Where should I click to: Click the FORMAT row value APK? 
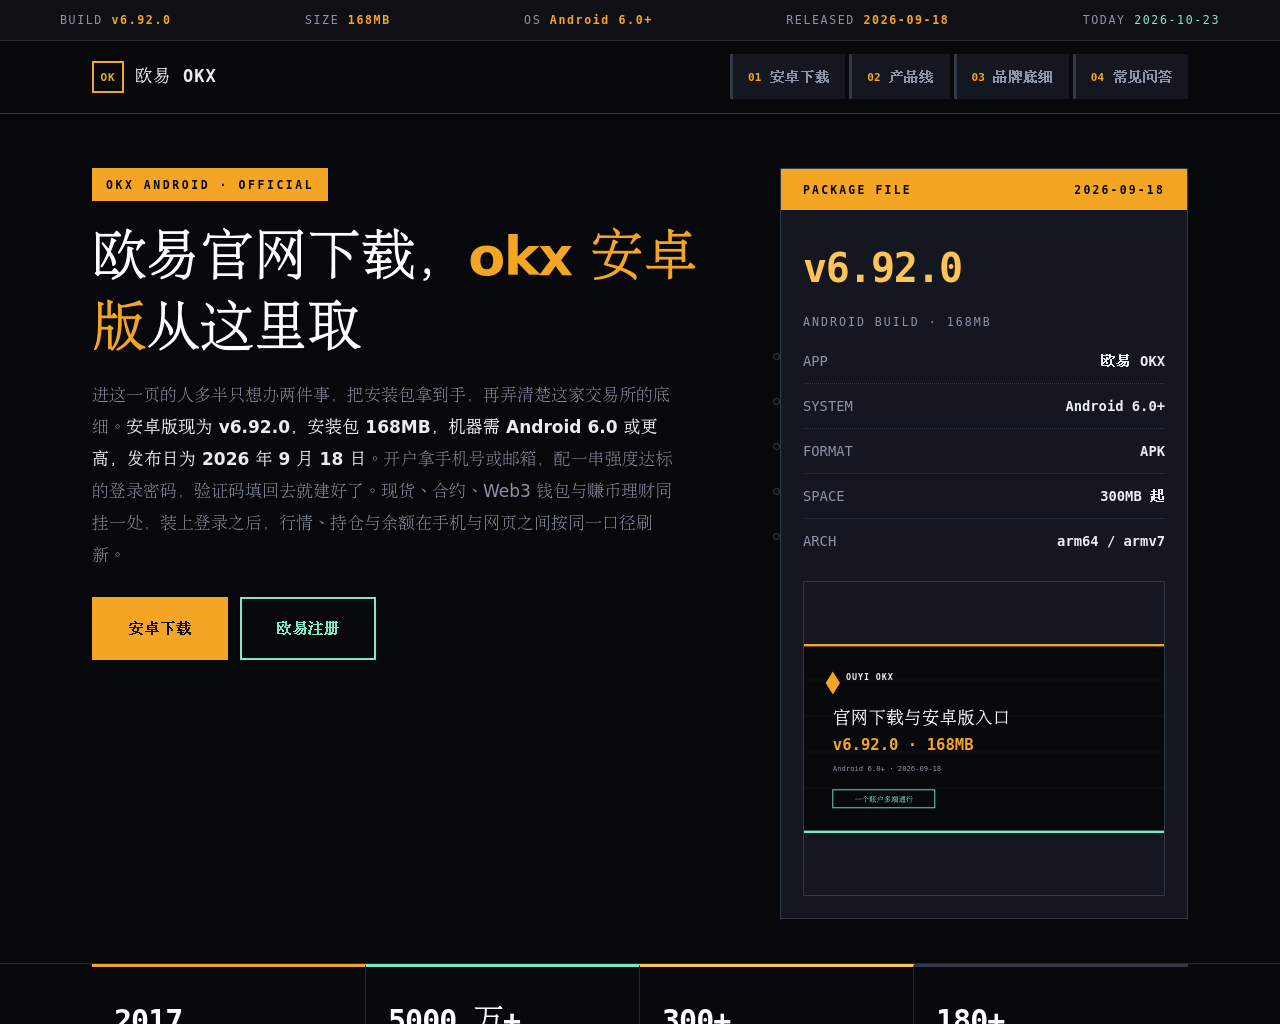coord(1152,451)
